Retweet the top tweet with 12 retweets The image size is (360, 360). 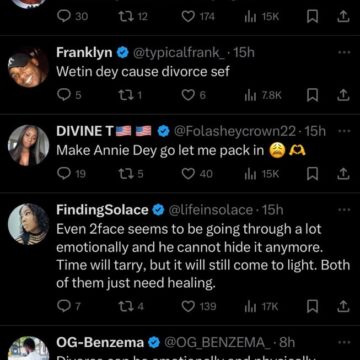pos(125,17)
